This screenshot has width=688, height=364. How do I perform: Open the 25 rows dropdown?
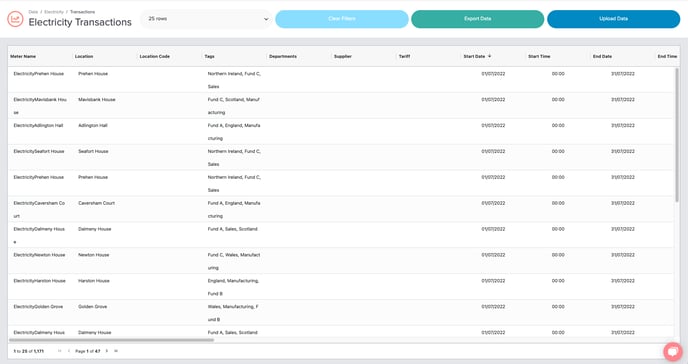[206, 19]
